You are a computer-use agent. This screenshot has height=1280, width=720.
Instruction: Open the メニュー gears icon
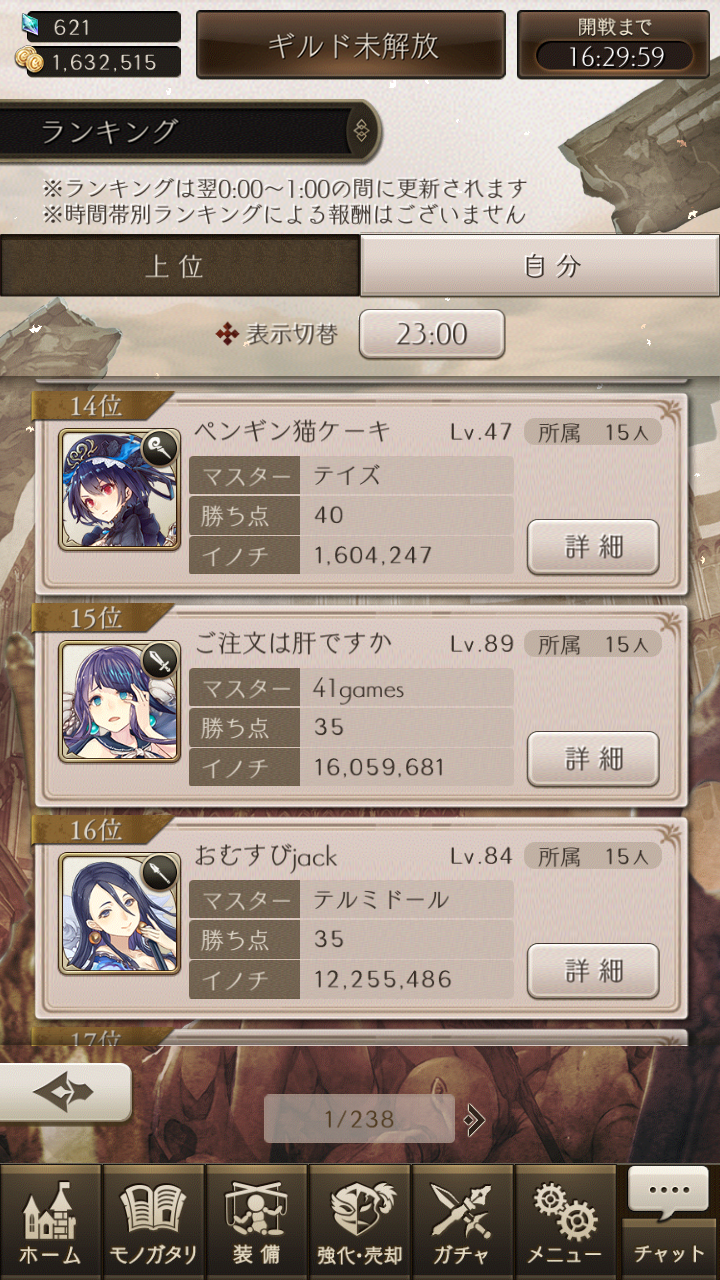[x=565, y=1222]
